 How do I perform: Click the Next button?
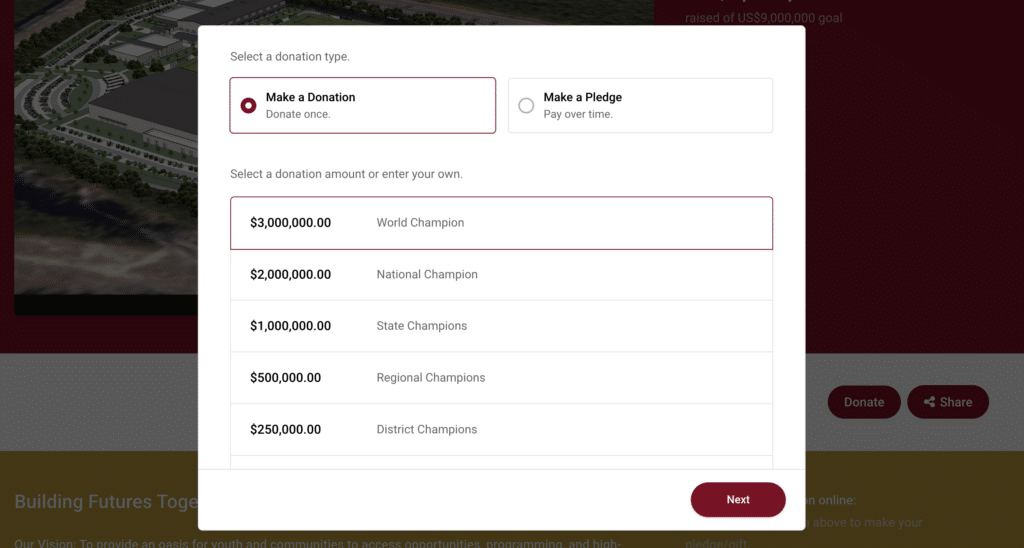coord(738,500)
